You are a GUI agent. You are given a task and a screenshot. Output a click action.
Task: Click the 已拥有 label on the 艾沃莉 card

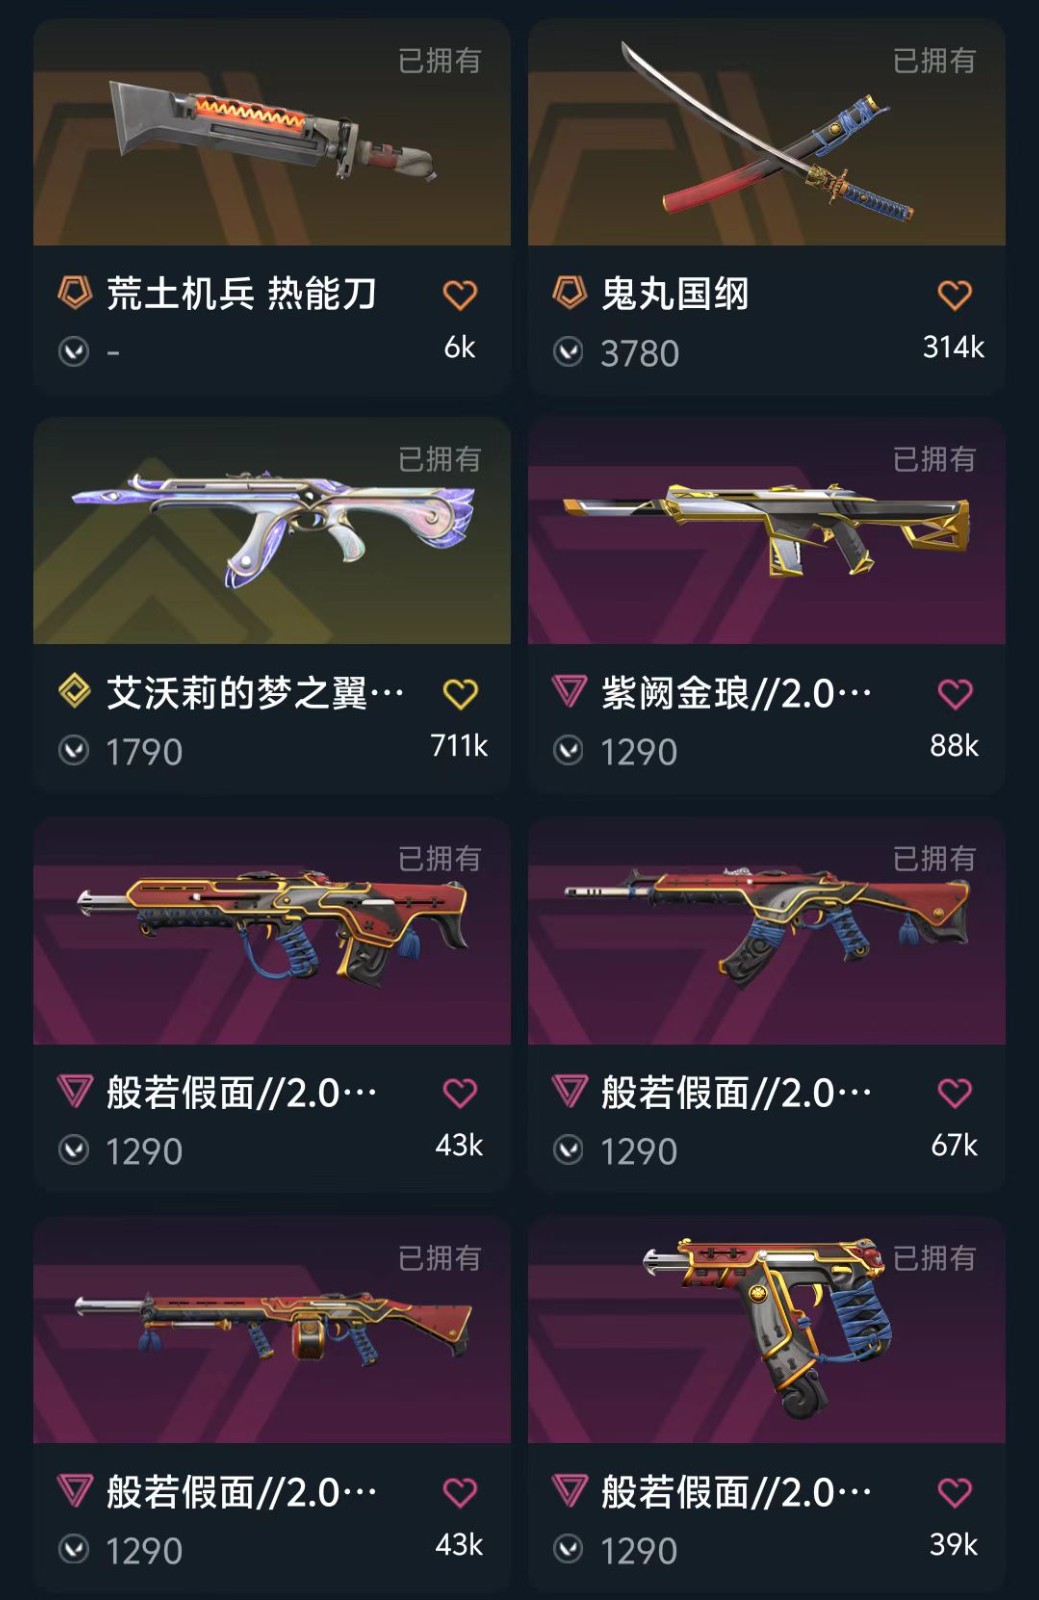[x=440, y=460]
